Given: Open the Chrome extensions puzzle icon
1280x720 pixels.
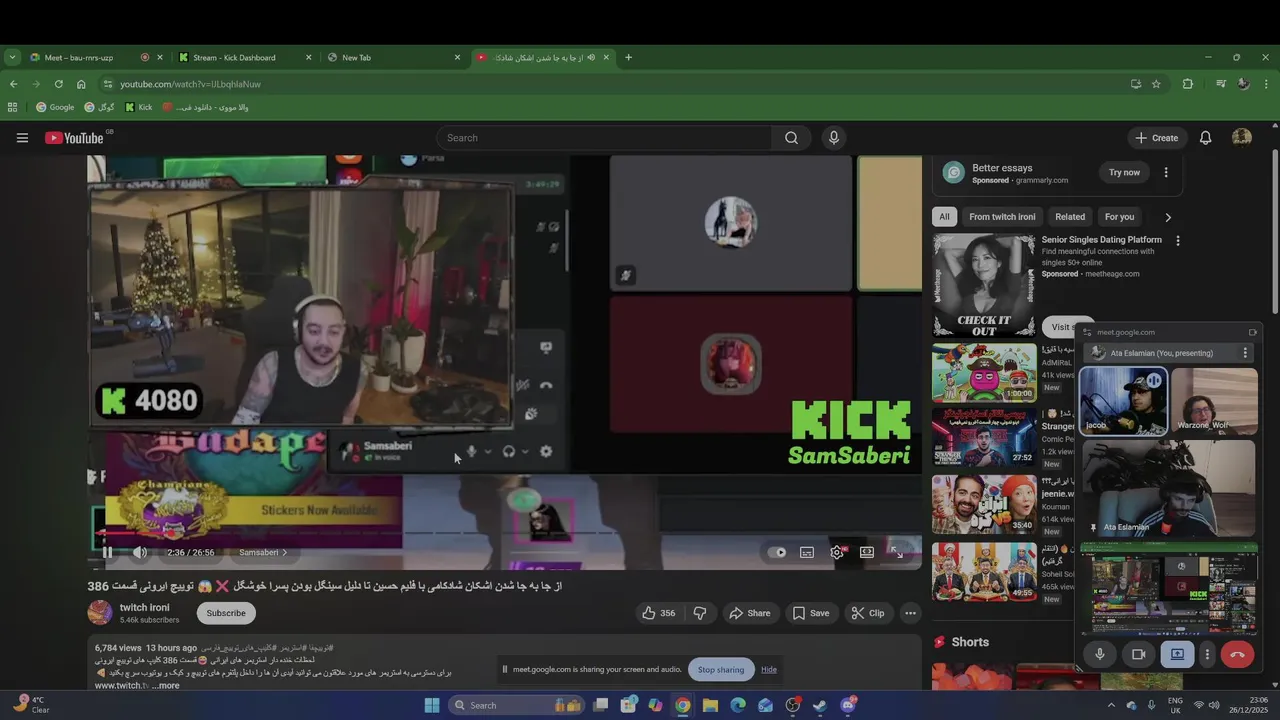Looking at the screenshot, I should [x=1188, y=84].
